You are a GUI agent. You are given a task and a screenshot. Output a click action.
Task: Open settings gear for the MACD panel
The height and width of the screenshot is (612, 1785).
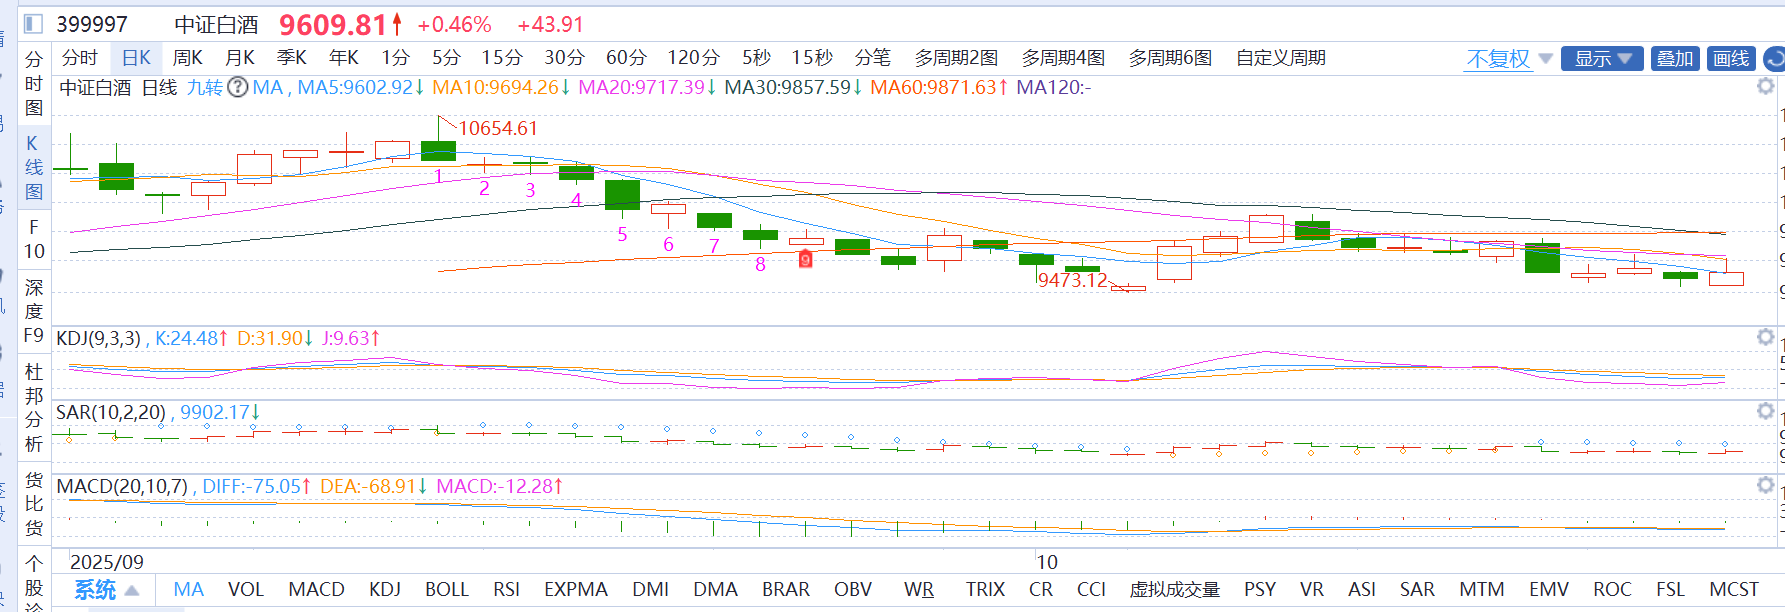pos(1766,485)
